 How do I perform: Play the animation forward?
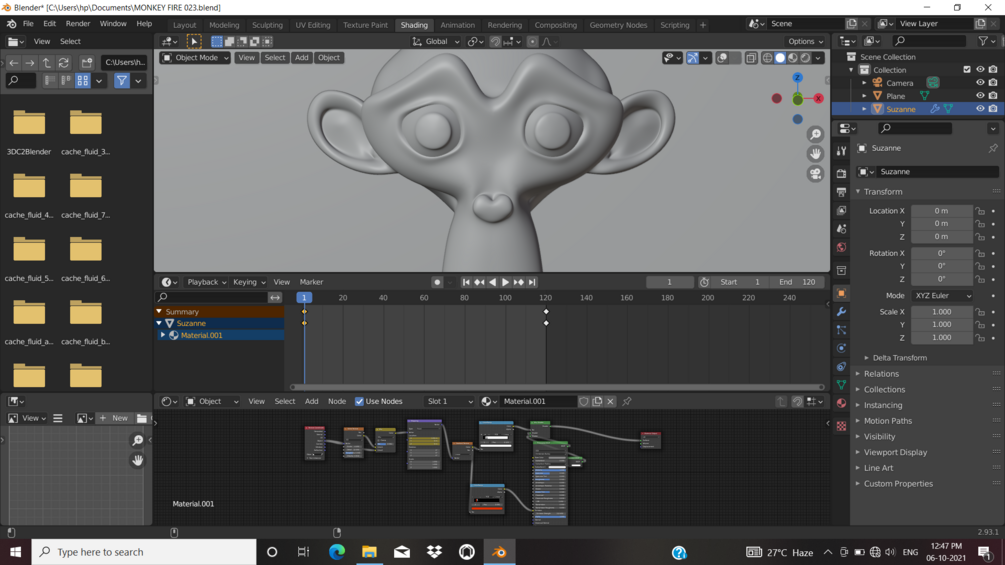click(x=505, y=282)
